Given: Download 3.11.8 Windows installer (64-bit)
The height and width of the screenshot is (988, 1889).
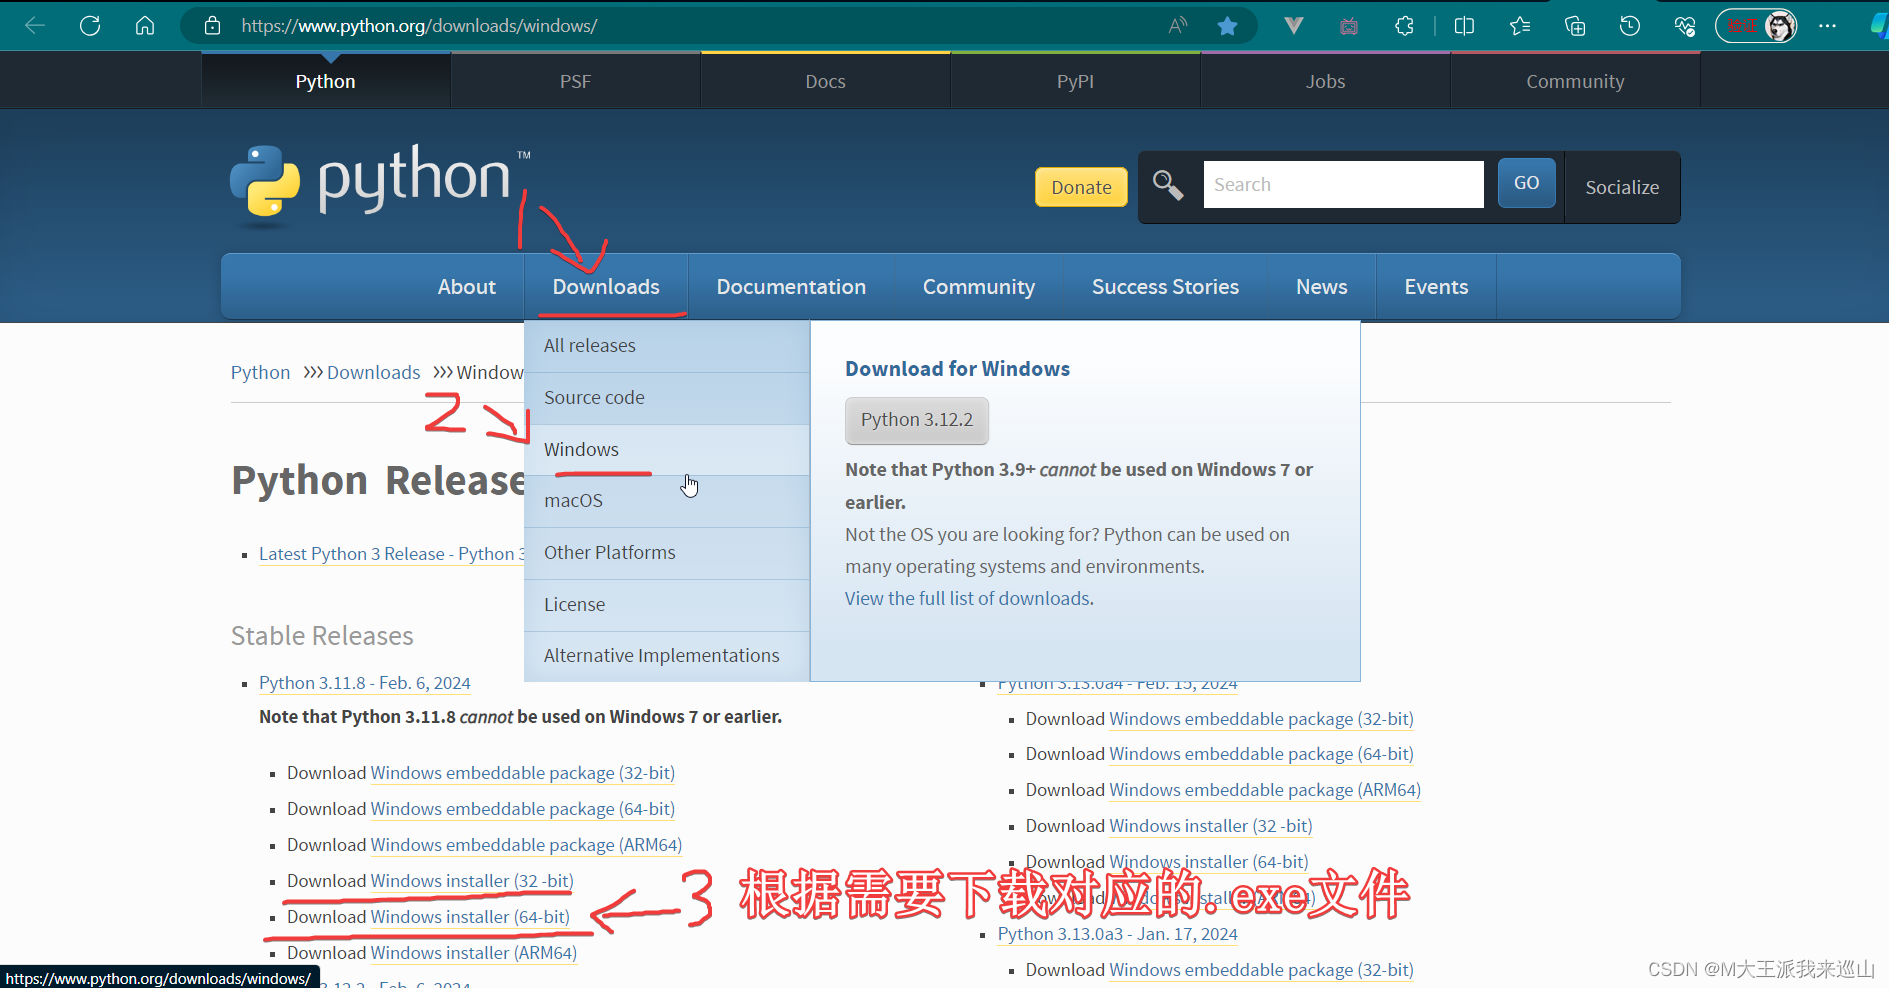Looking at the screenshot, I should coord(470,917).
